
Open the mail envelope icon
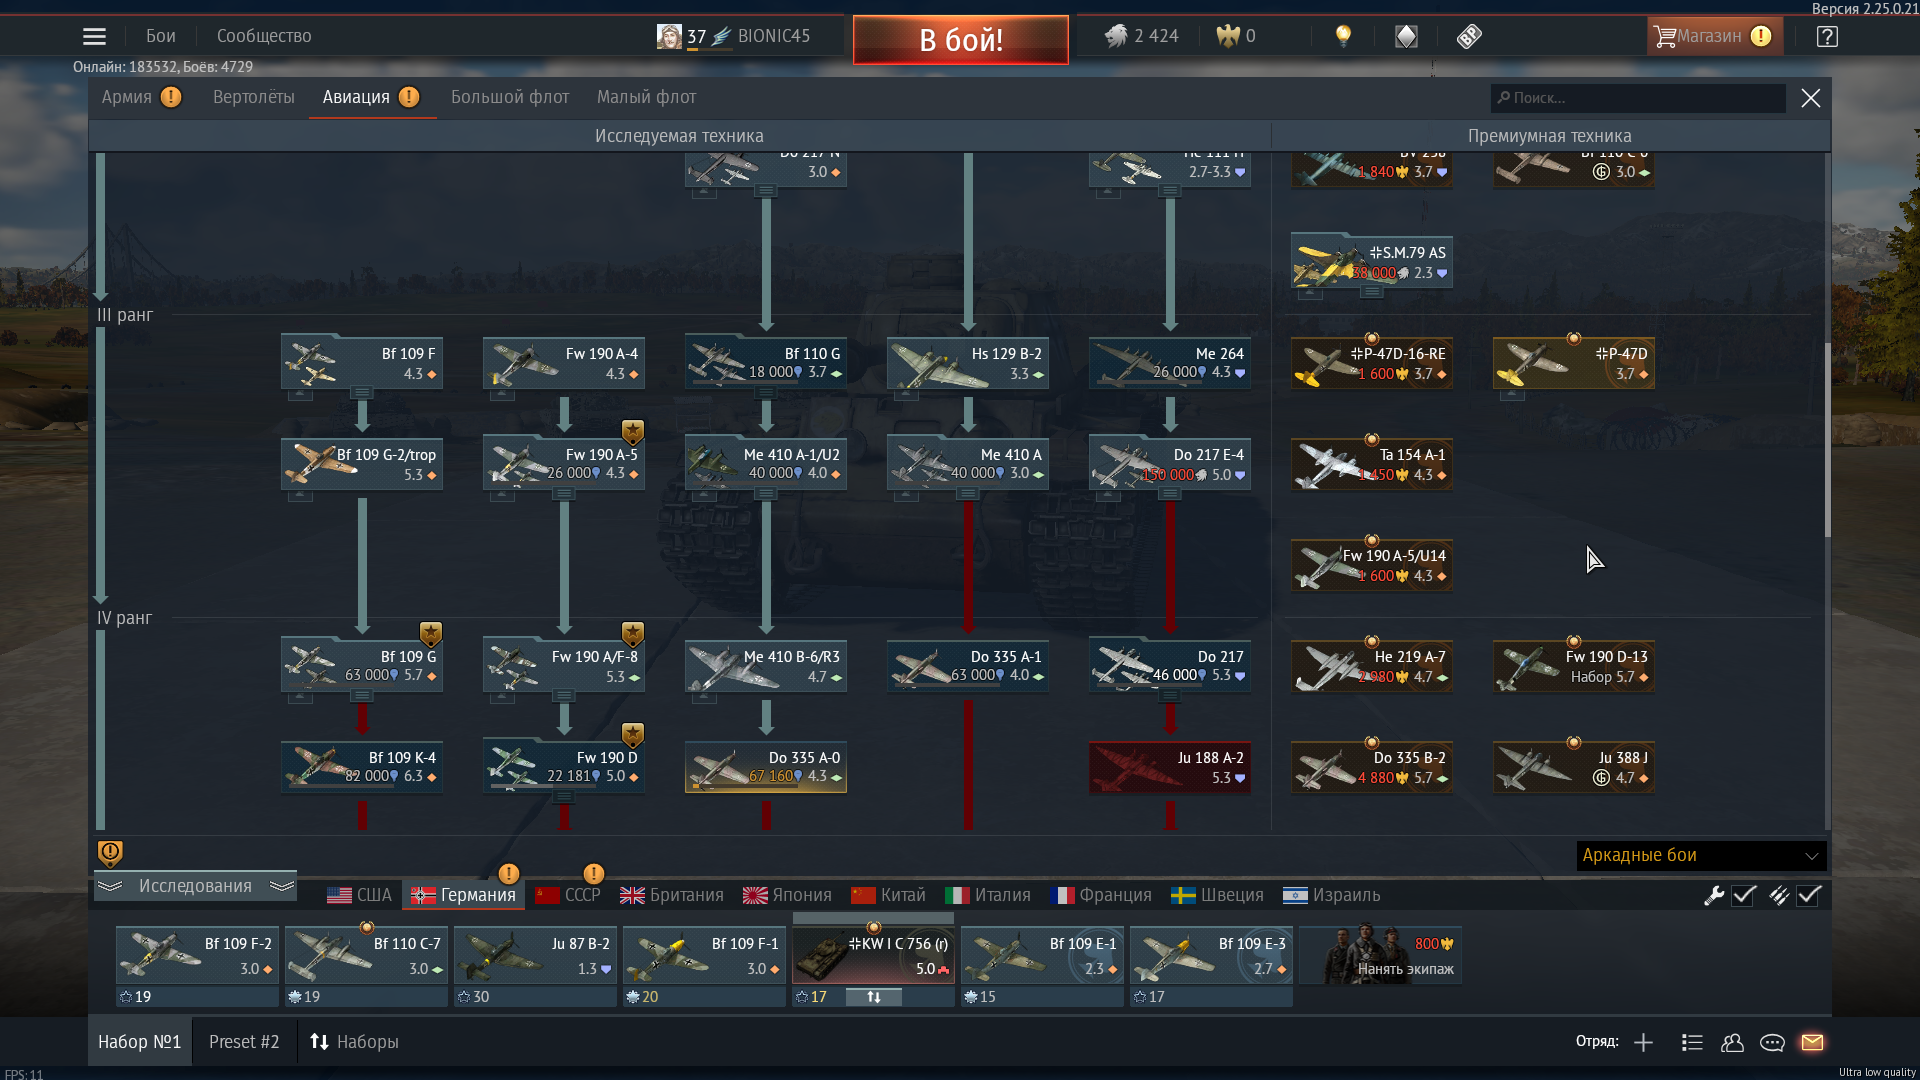[1812, 1043]
